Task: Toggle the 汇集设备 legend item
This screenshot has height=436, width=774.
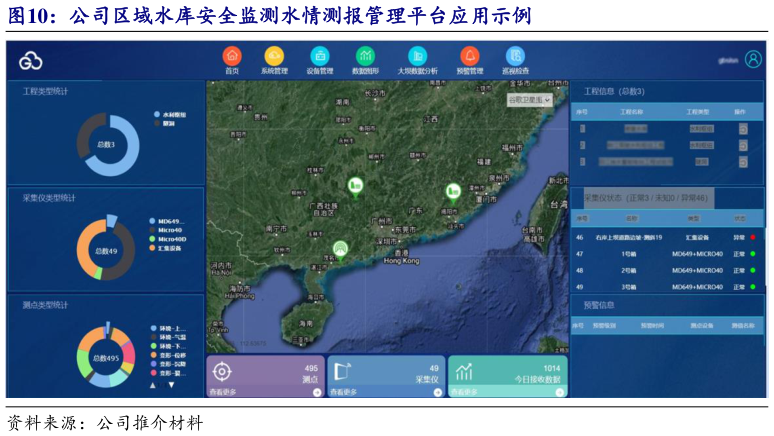Action: pyautogui.click(x=165, y=248)
